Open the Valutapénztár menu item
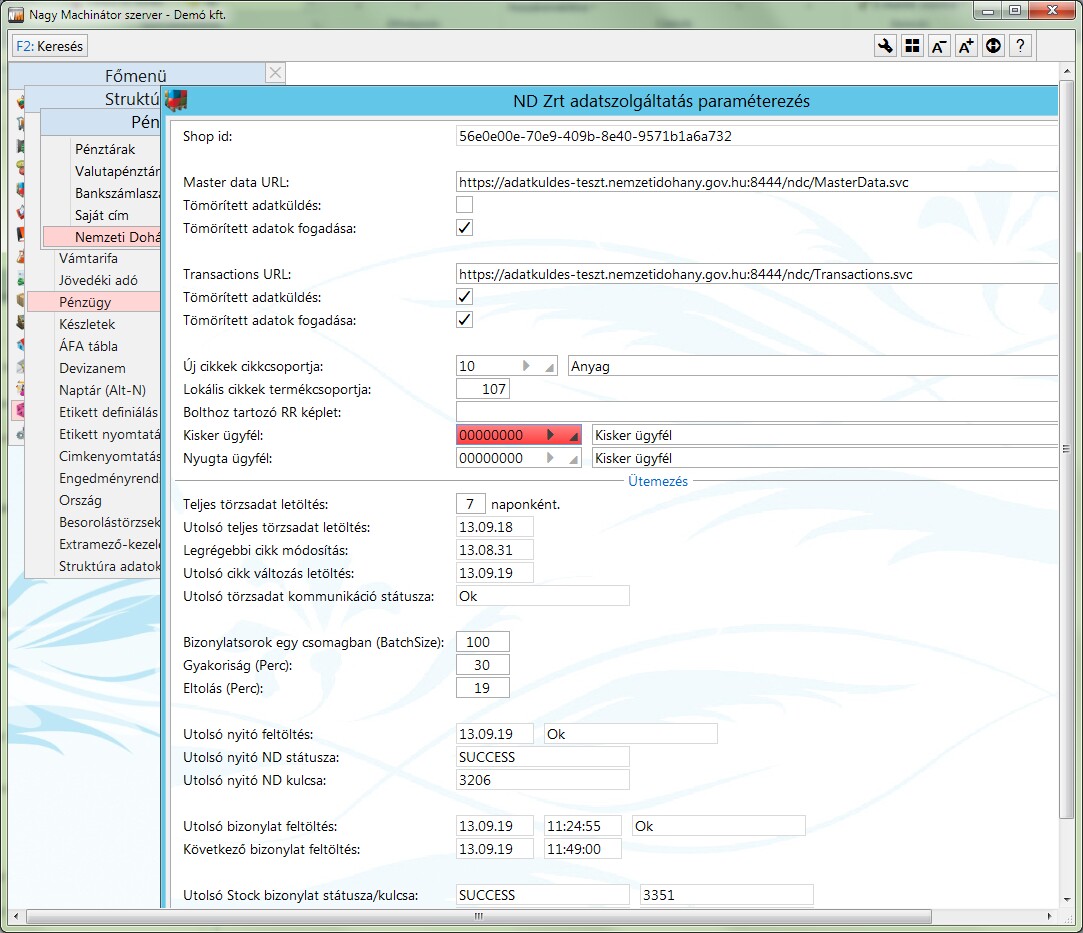This screenshot has width=1083, height=933. [117, 171]
